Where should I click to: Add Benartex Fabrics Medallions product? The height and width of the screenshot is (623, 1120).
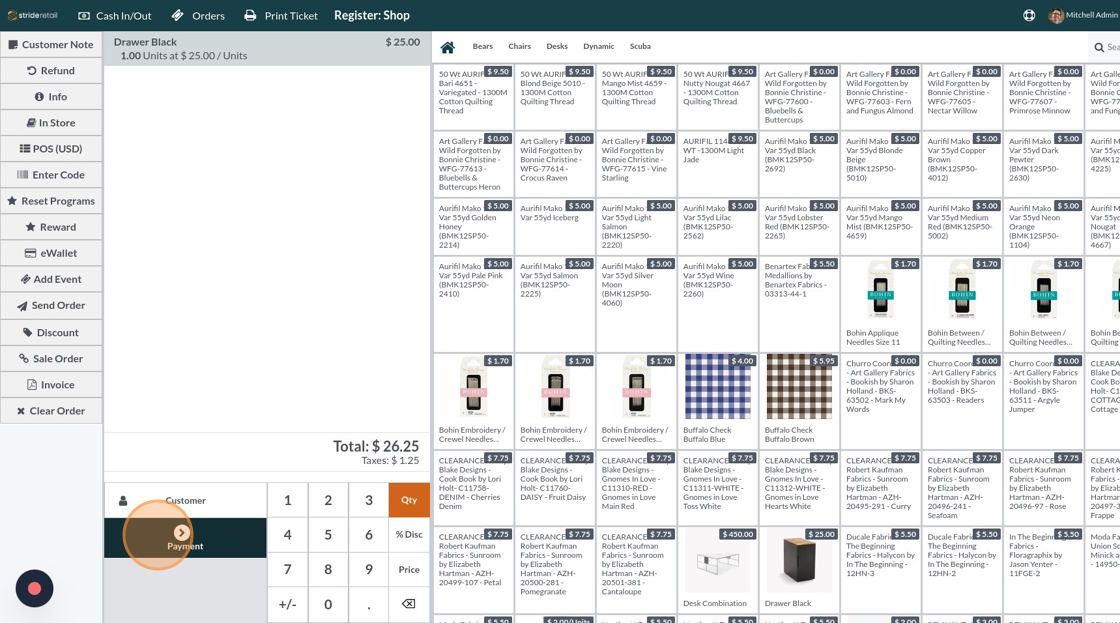pos(799,303)
